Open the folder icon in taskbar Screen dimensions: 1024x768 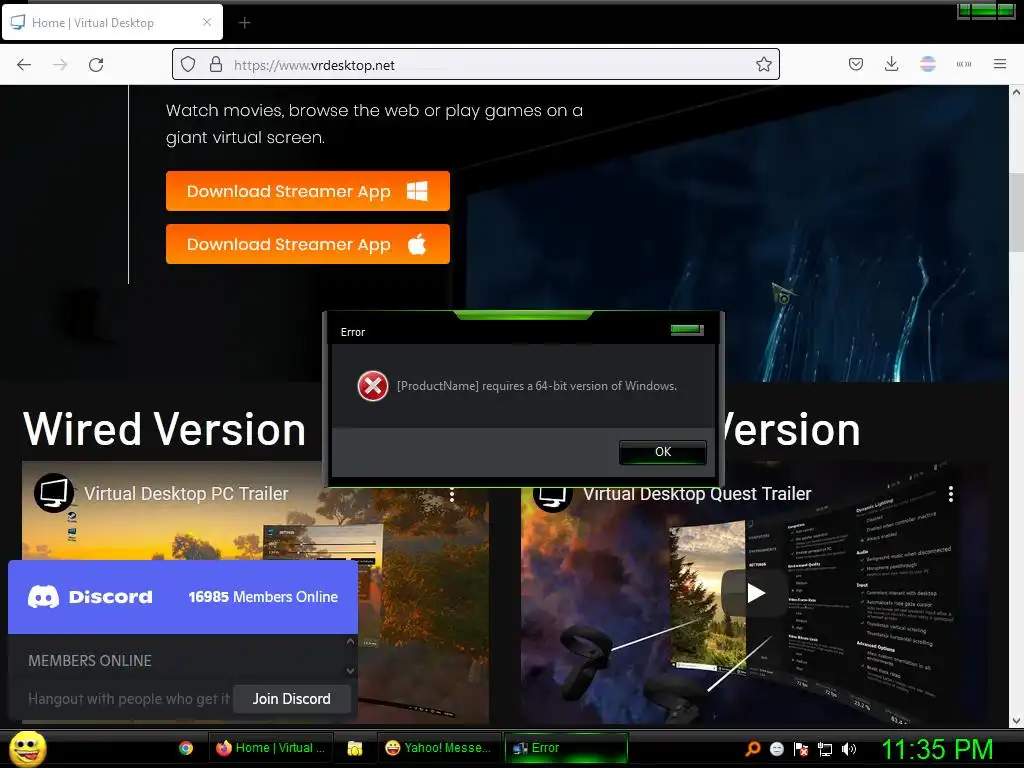[355, 748]
